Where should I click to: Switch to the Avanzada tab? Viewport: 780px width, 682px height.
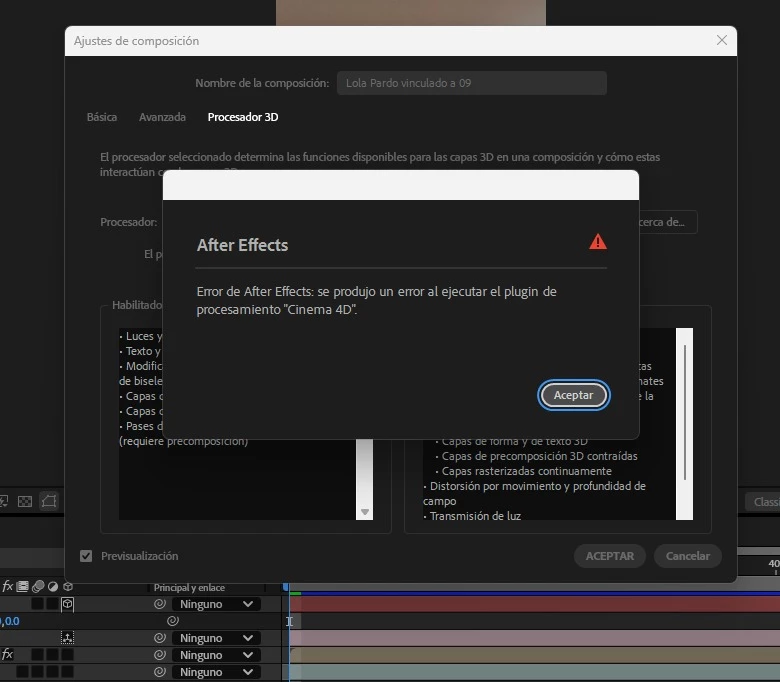[162, 117]
